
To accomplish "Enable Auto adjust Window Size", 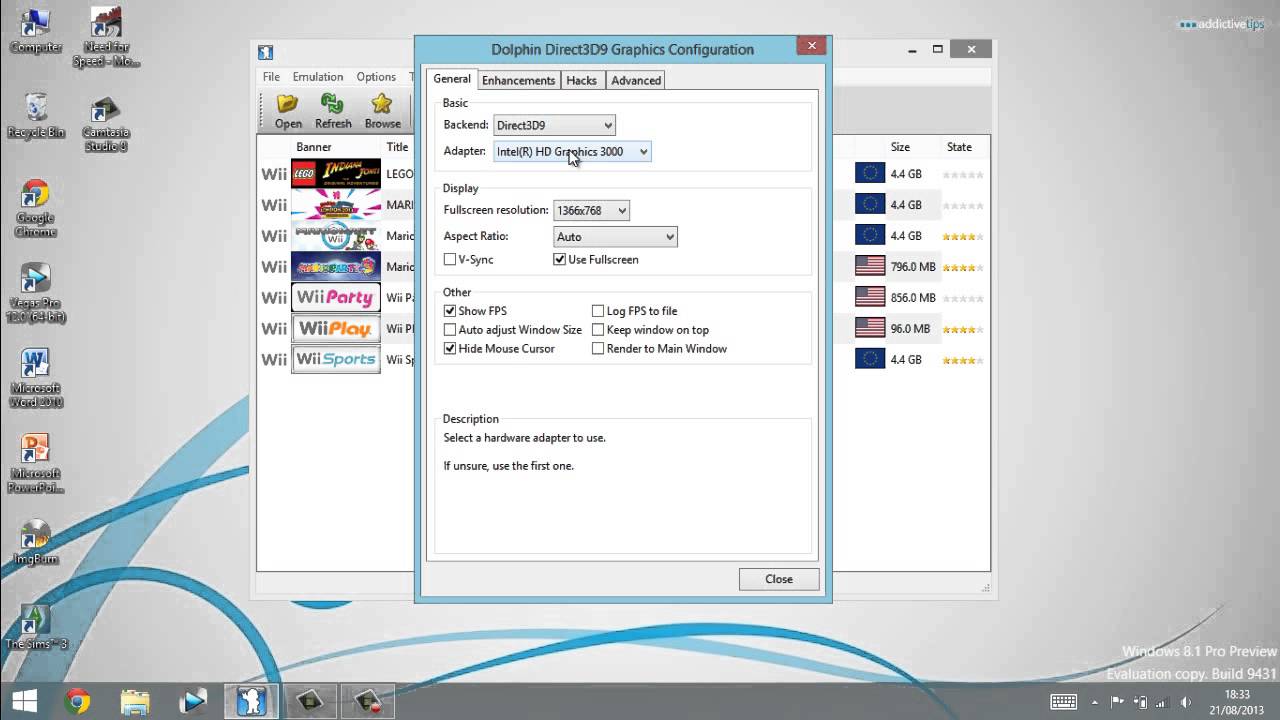I will pos(450,330).
